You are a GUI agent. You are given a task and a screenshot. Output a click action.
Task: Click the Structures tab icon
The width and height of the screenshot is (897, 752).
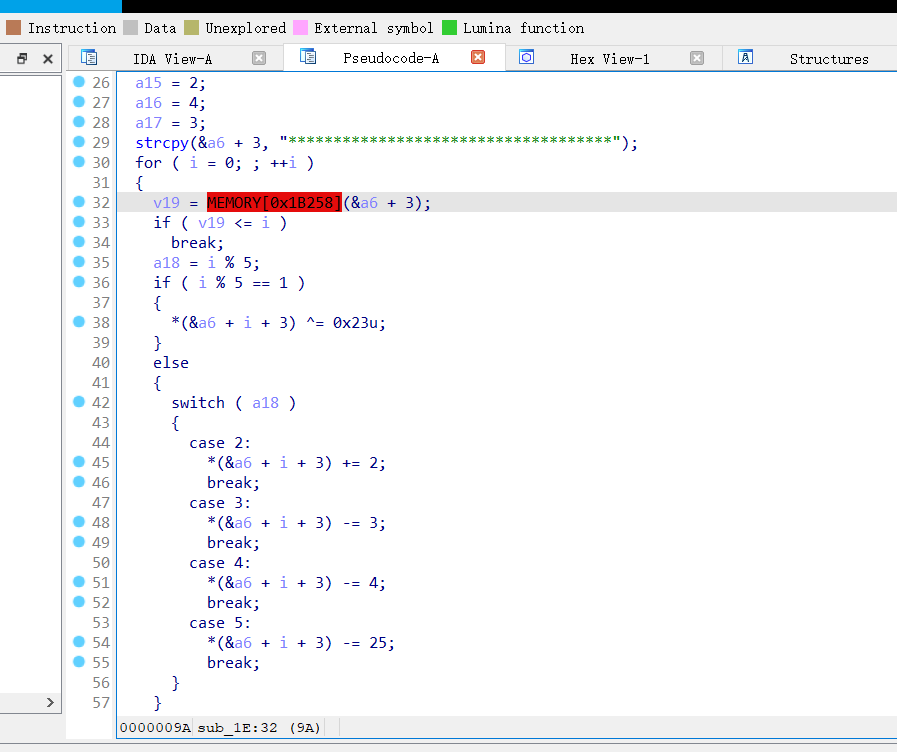745,58
